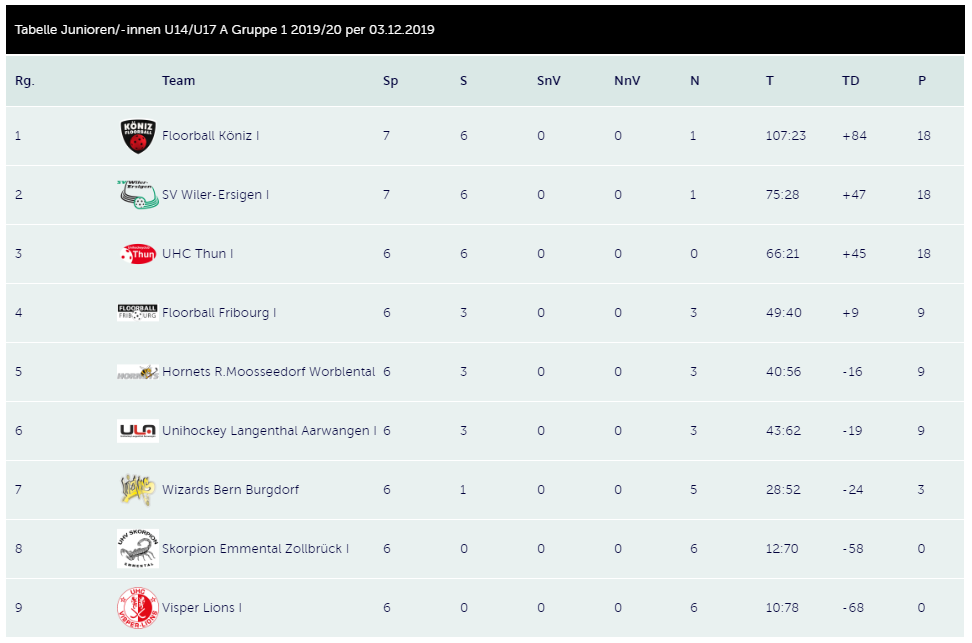Click the Sp column header

point(391,81)
